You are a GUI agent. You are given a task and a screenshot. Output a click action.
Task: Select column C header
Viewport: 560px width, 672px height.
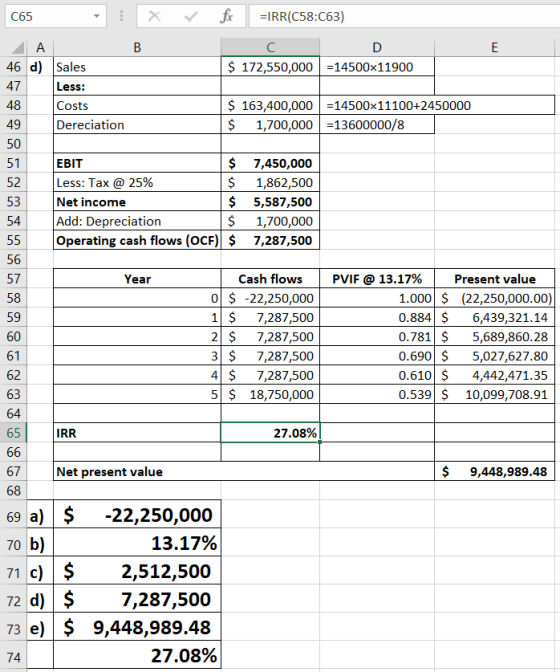coord(270,48)
